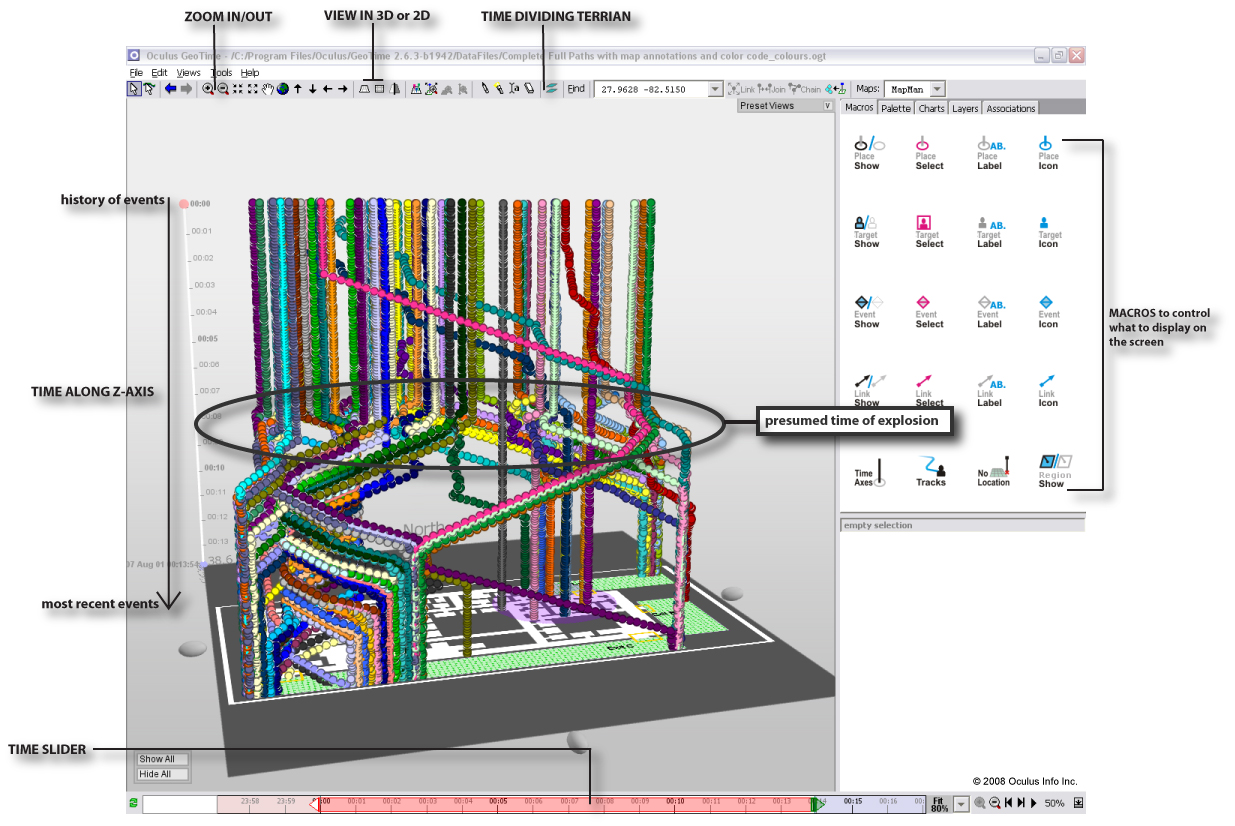Select the arrow pointer tool

[x=134, y=88]
